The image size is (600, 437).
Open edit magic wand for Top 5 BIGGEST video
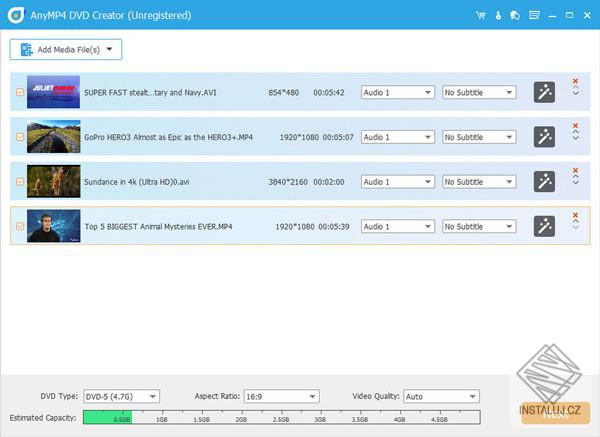544,227
